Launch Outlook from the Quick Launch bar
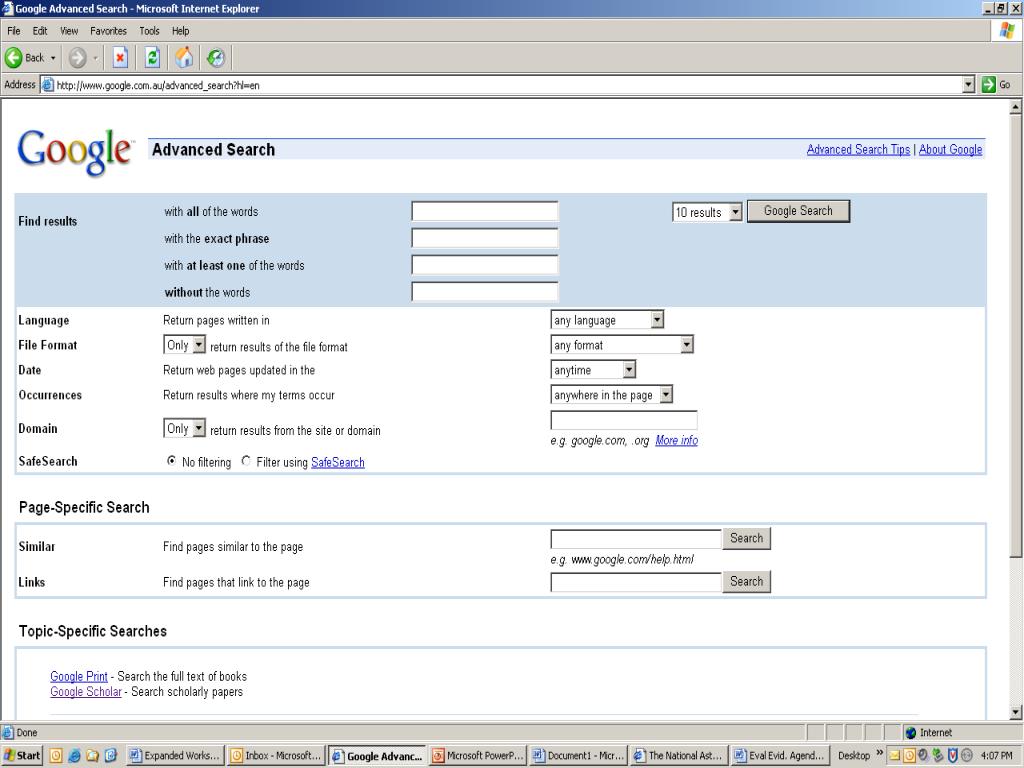 click(56, 756)
